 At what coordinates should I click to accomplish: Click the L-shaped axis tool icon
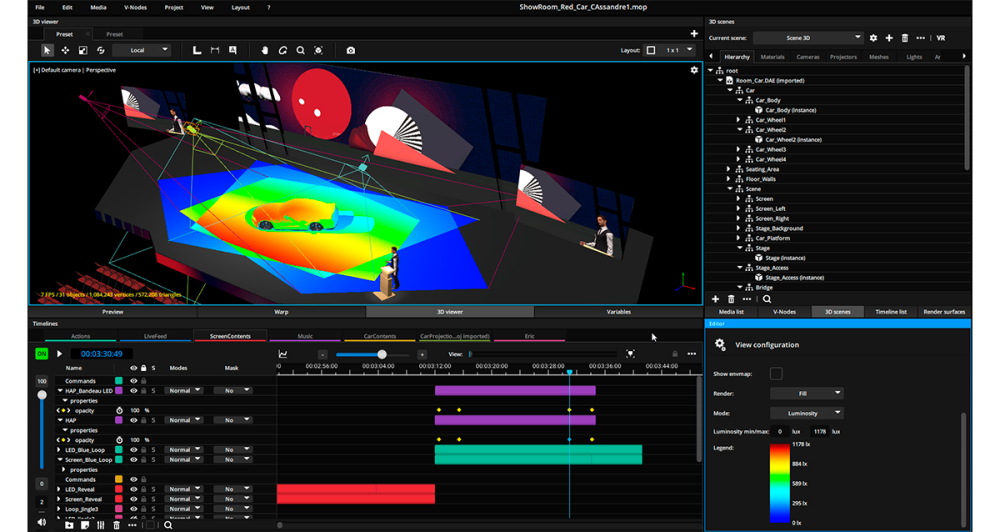point(197,50)
